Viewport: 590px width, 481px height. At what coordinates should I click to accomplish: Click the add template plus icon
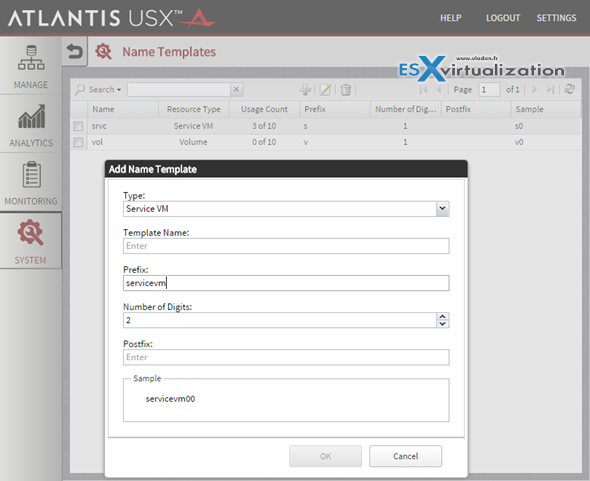(x=305, y=90)
